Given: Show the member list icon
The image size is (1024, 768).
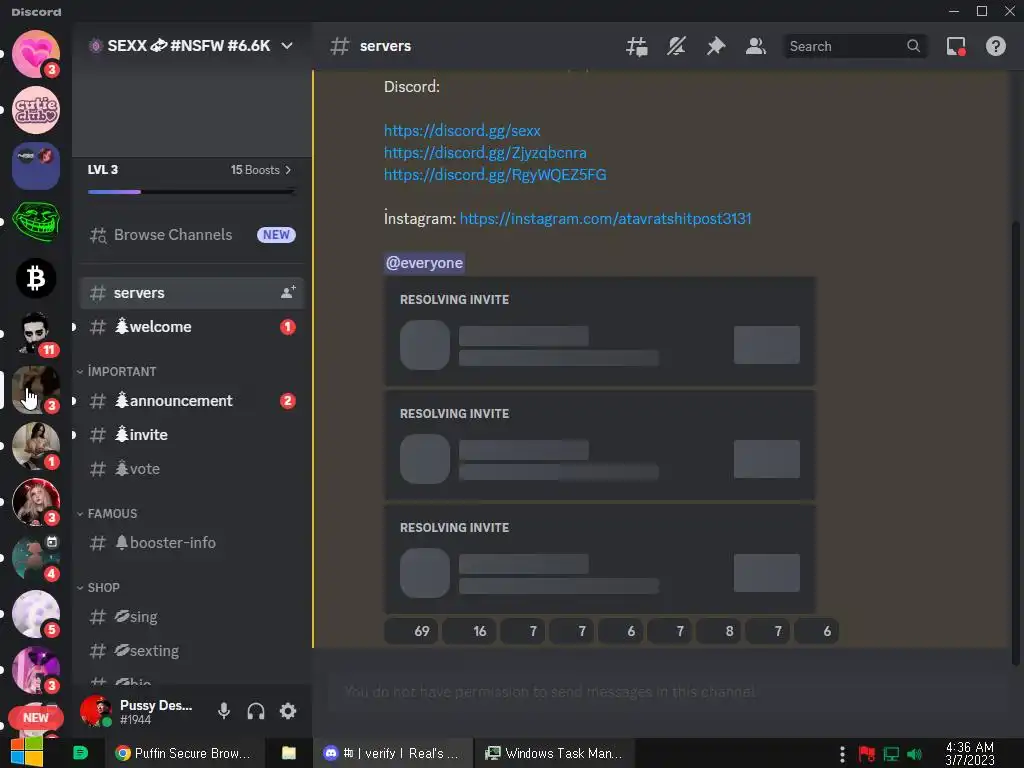Looking at the screenshot, I should tap(756, 46).
